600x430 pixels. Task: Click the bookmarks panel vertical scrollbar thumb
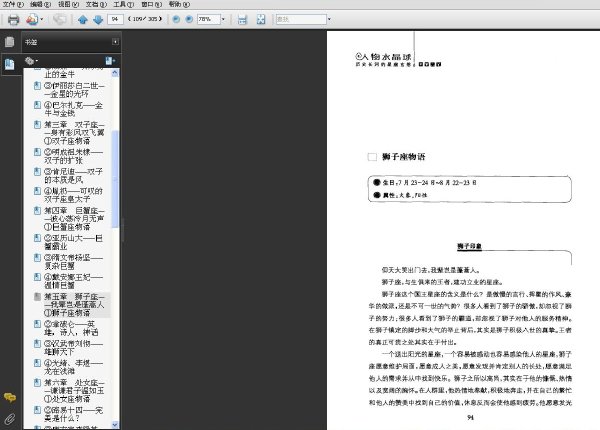pos(115,179)
